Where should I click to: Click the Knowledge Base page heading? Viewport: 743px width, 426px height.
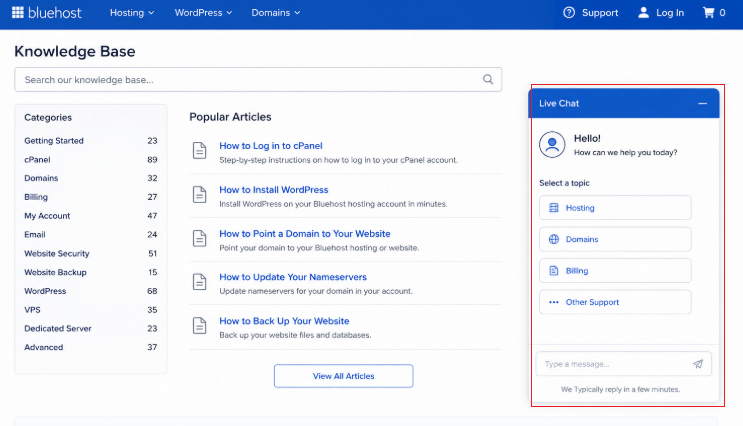click(x=75, y=51)
